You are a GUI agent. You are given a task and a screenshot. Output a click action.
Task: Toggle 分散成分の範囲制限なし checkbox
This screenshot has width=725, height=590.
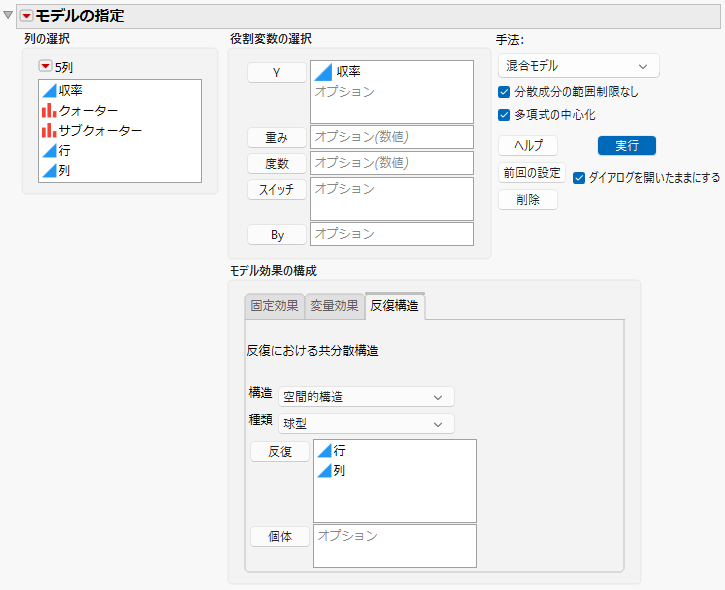click(x=504, y=92)
